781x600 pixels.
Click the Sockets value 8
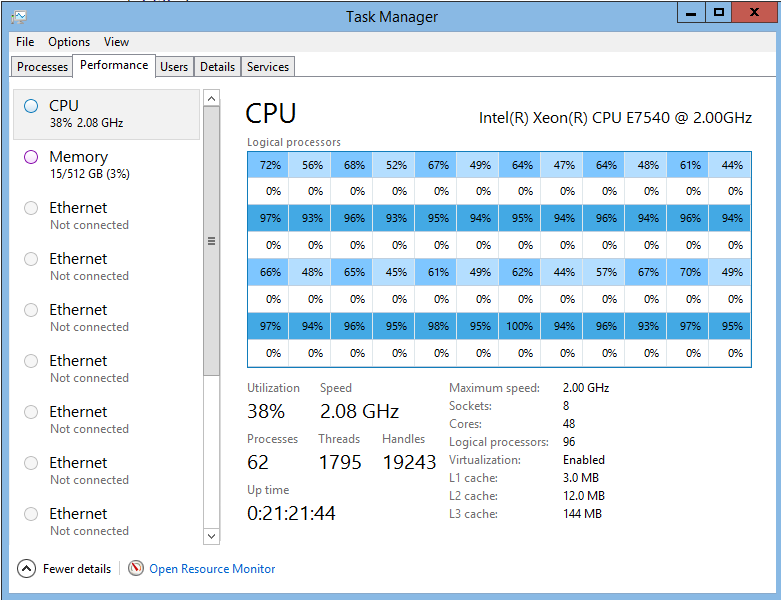(x=566, y=406)
